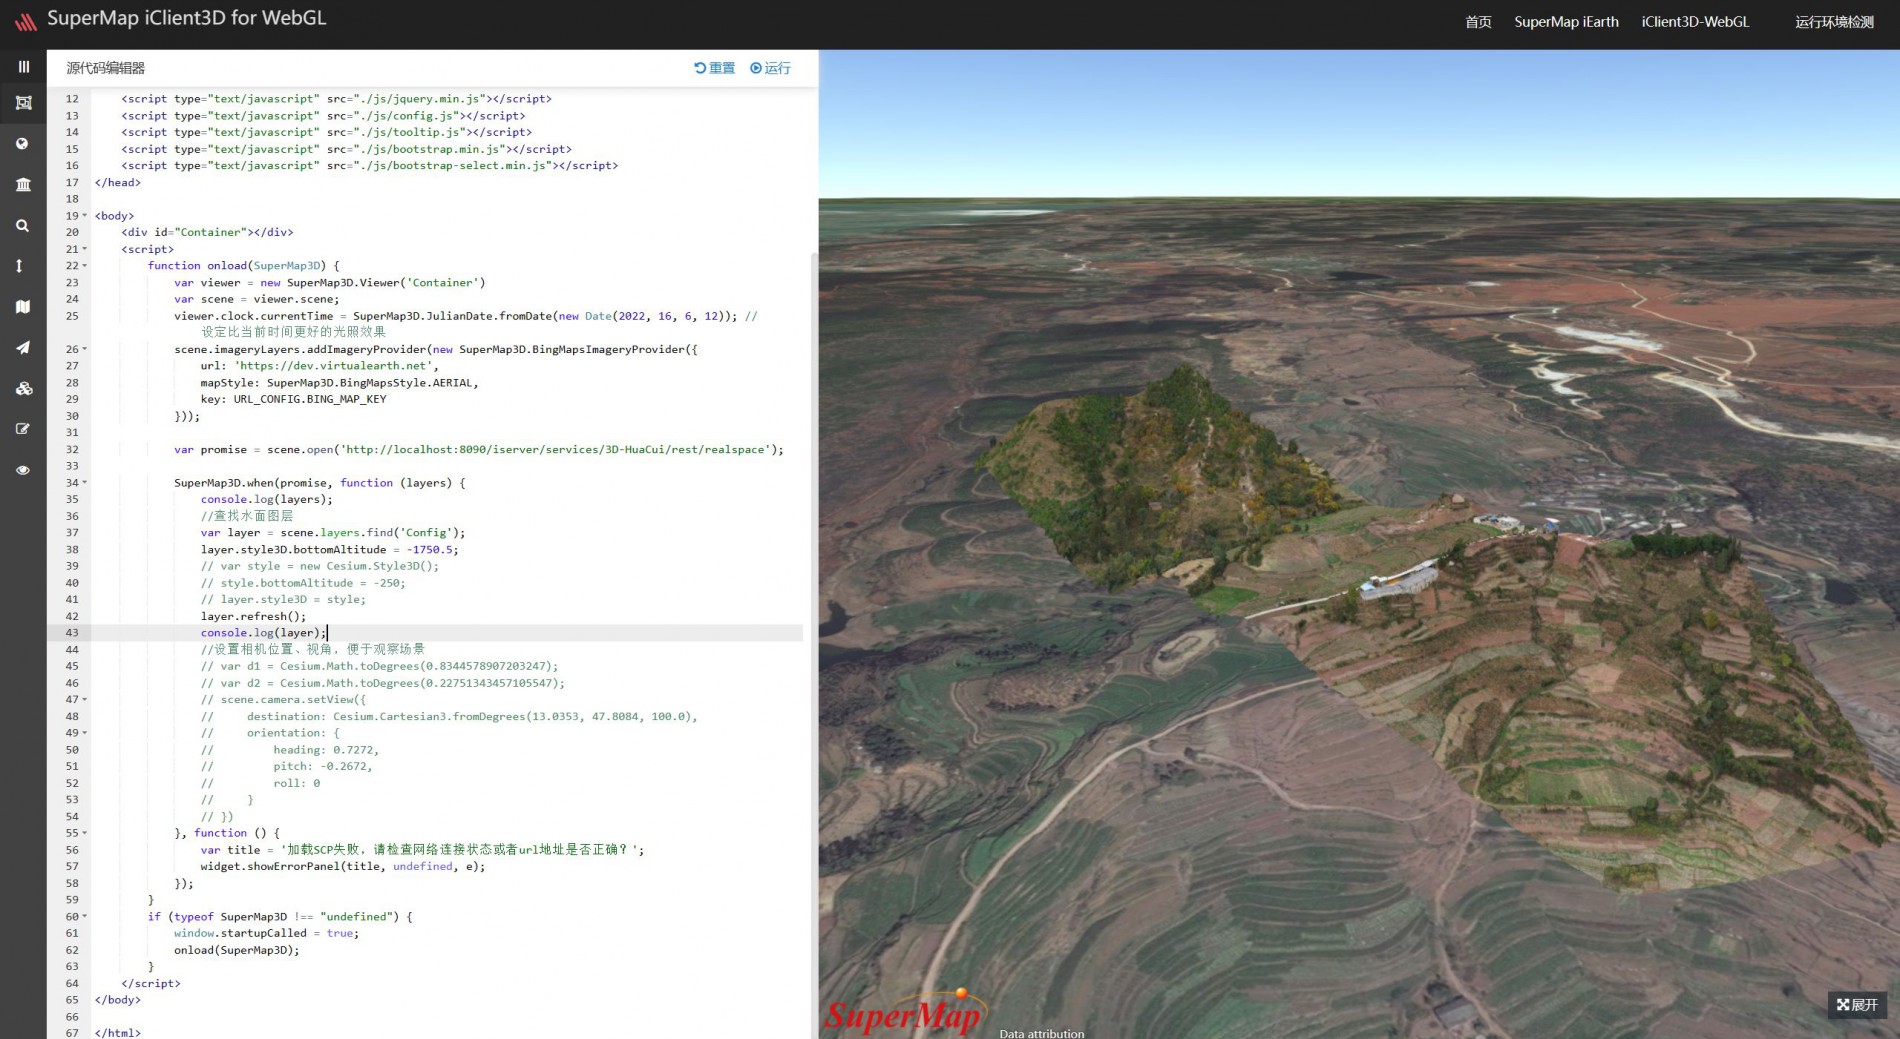This screenshot has height=1039, width=1900.
Task: Click the Data attribution link
Action: pos(1041,1033)
